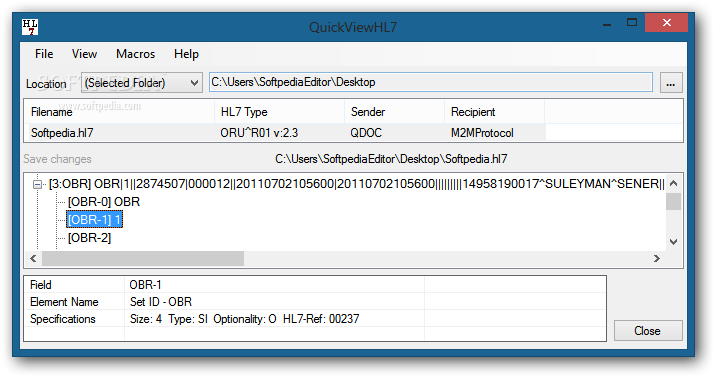Click the QuickViewHL7 app icon in title bar
The height and width of the screenshot is (377, 715).
[30, 27]
